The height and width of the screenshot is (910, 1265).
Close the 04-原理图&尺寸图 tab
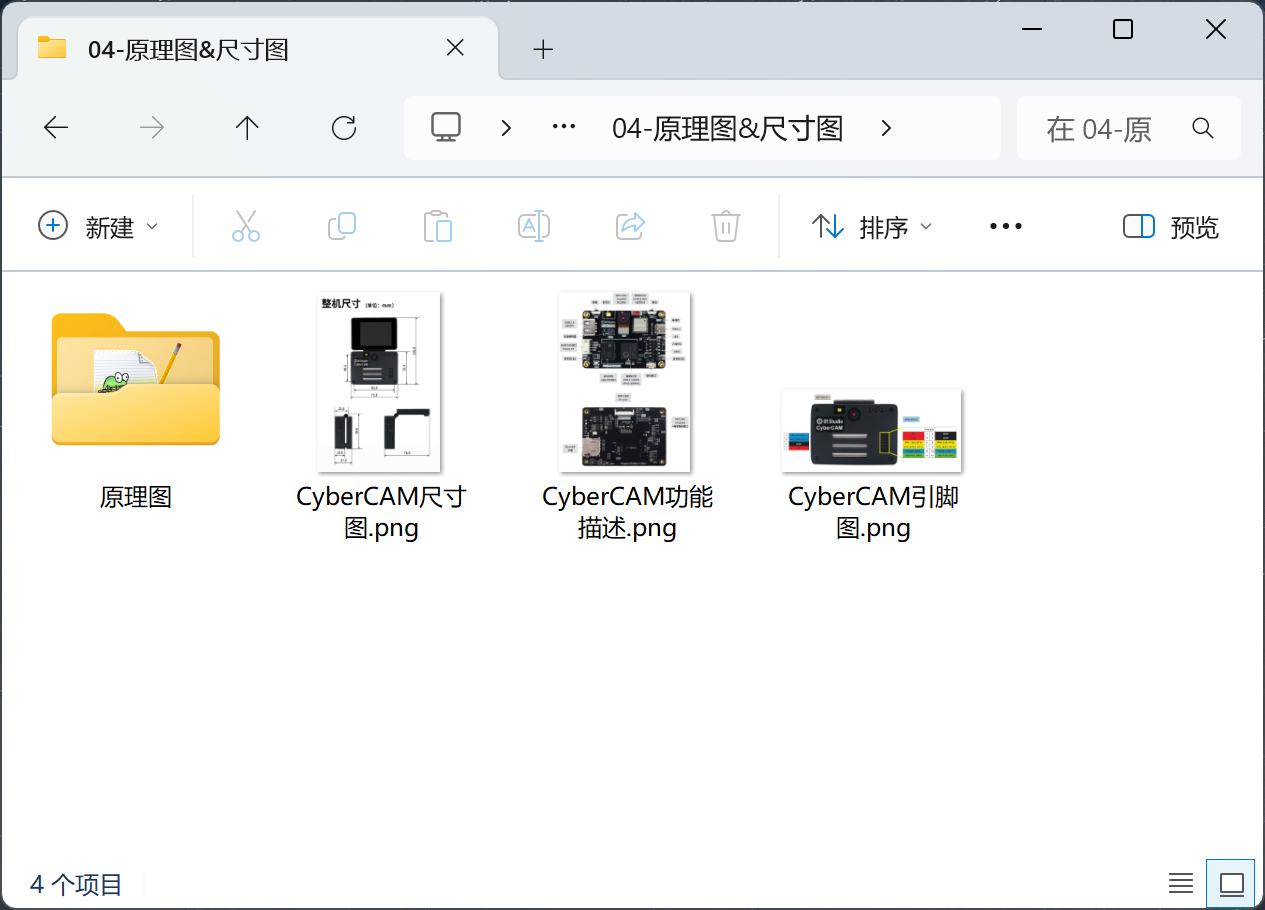coord(455,48)
